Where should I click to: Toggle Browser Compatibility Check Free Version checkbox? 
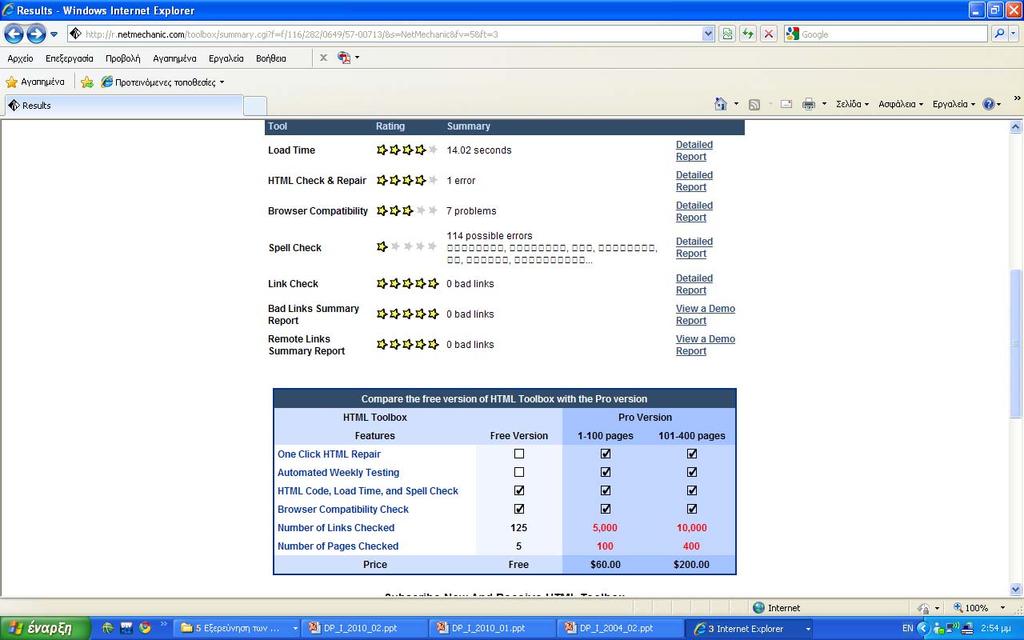pos(519,508)
